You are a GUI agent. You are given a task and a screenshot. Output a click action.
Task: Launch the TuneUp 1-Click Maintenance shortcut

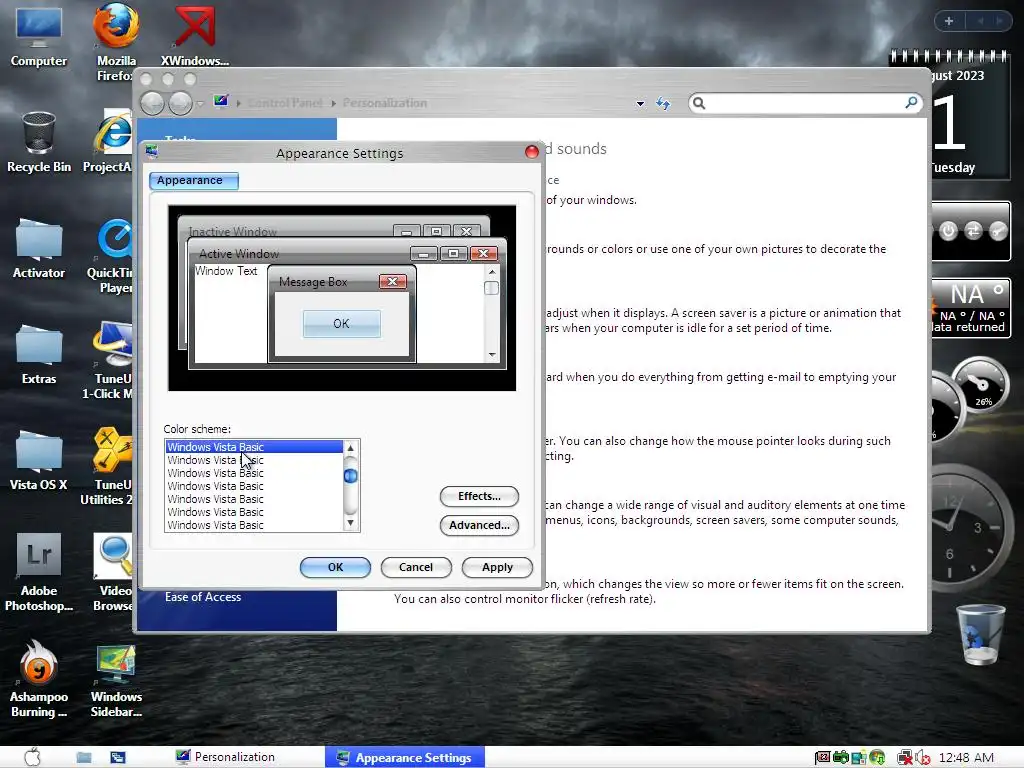point(108,361)
